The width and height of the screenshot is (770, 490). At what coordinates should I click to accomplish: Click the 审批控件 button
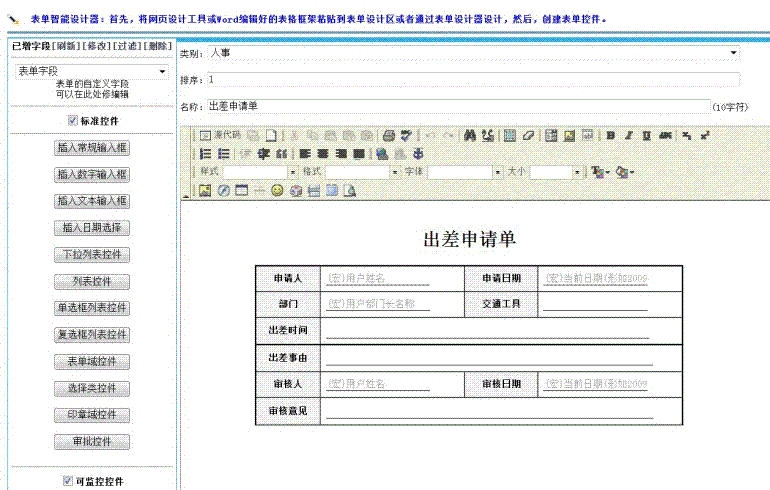(92, 441)
